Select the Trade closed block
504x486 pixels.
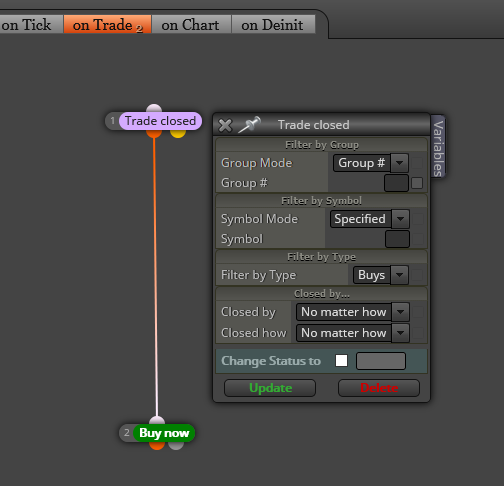pos(160,121)
